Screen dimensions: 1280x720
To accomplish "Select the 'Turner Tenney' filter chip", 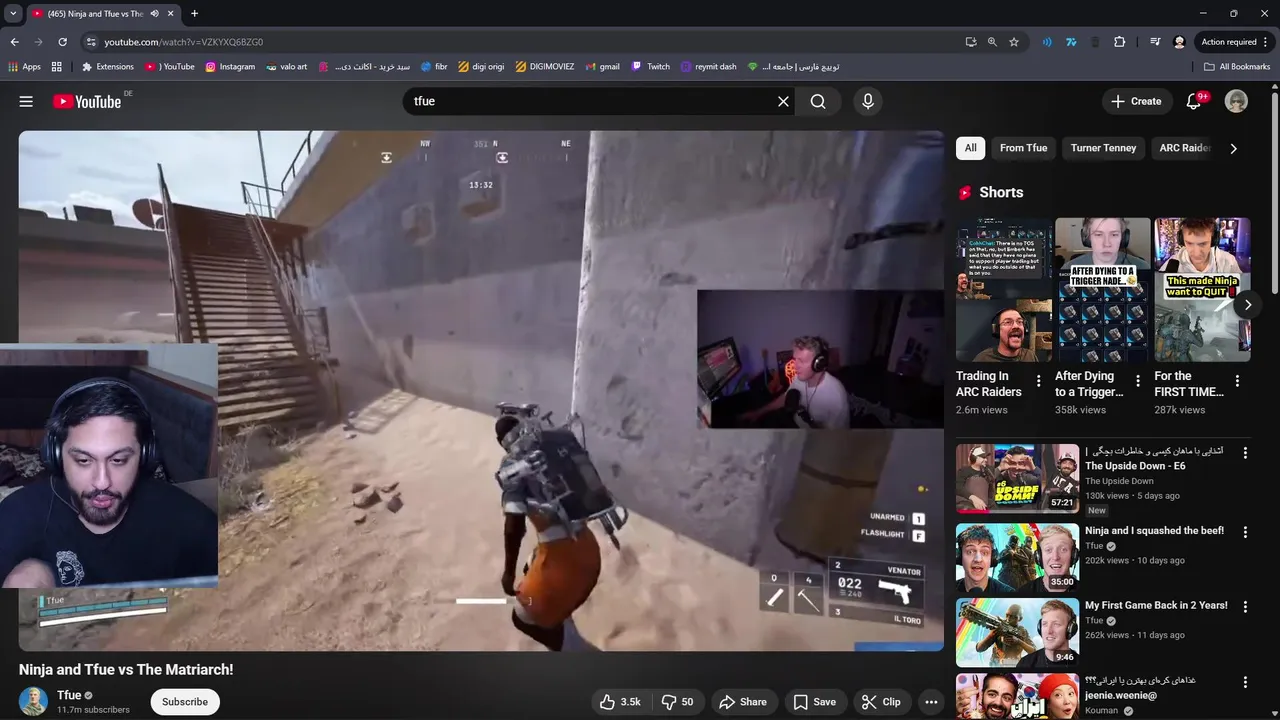I will 1103,148.
